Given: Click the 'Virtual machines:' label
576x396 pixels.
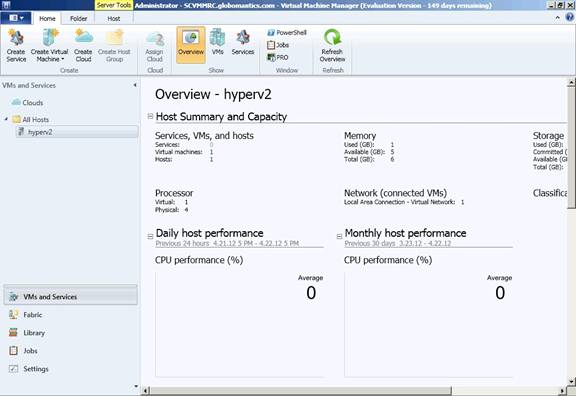Looking at the screenshot, I should (x=179, y=152).
